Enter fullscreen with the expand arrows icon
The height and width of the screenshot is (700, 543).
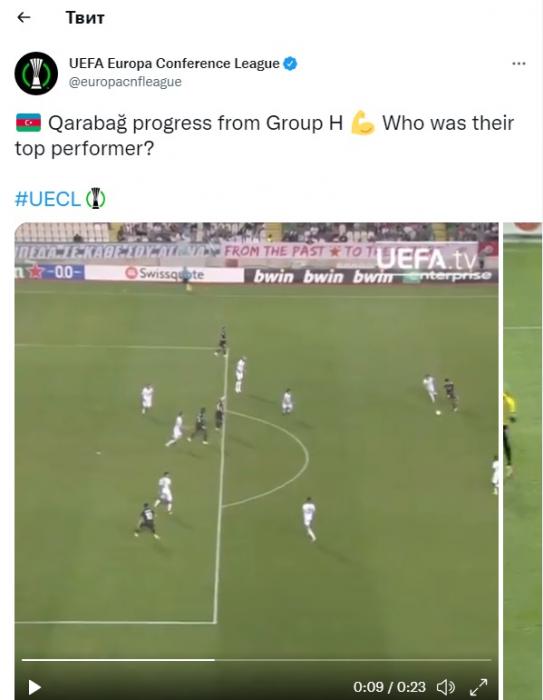tap(478, 687)
